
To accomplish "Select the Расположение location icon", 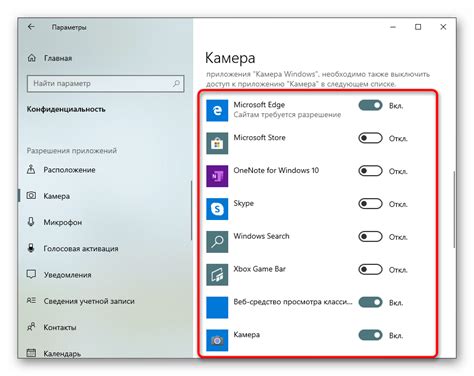I will point(31,169).
